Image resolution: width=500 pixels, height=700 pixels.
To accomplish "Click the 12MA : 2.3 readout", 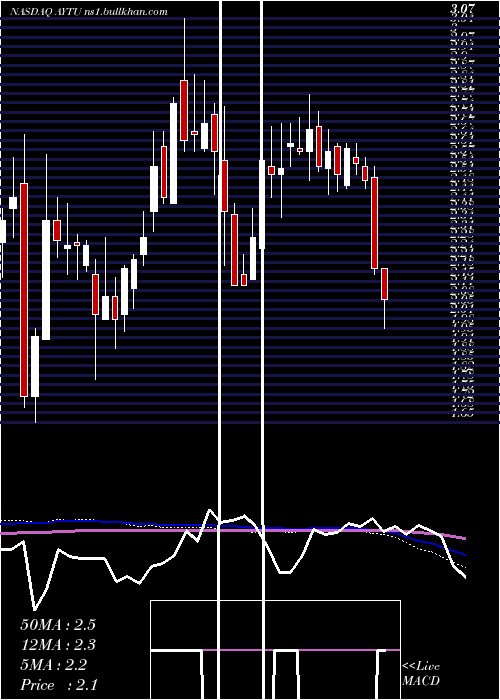I will pyautogui.click(x=58, y=645).
